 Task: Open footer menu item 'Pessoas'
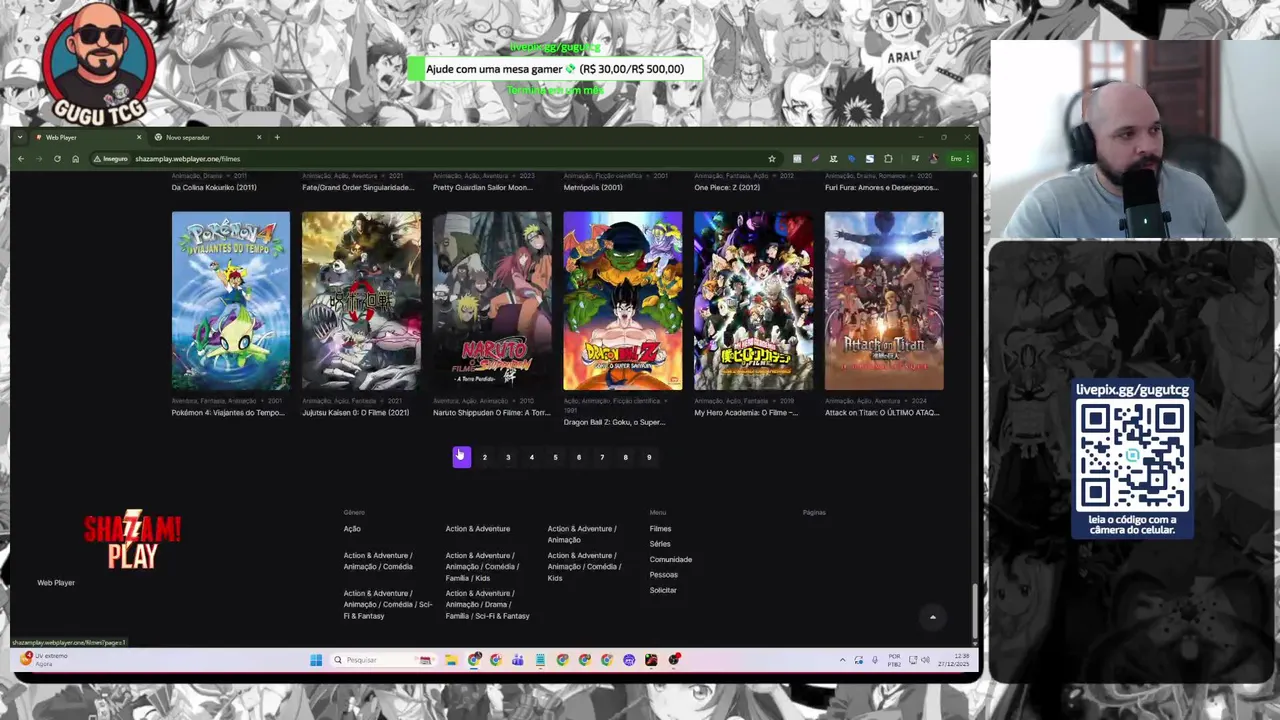point(664,575)
